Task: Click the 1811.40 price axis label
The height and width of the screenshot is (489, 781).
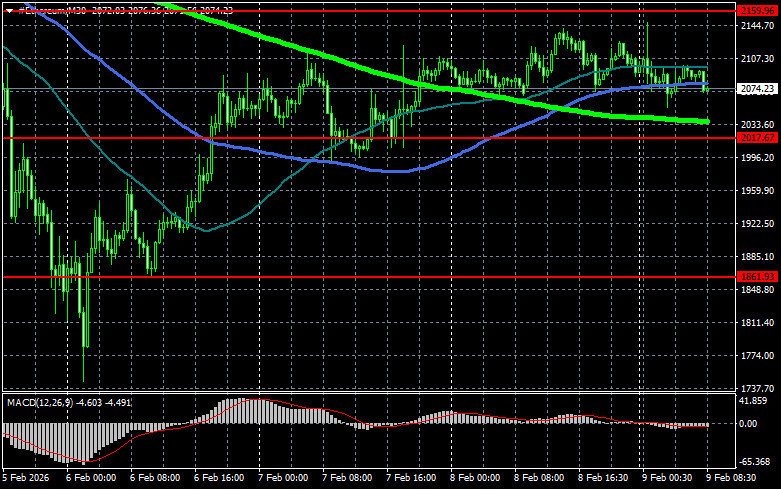Action: (x=757, y=323)
